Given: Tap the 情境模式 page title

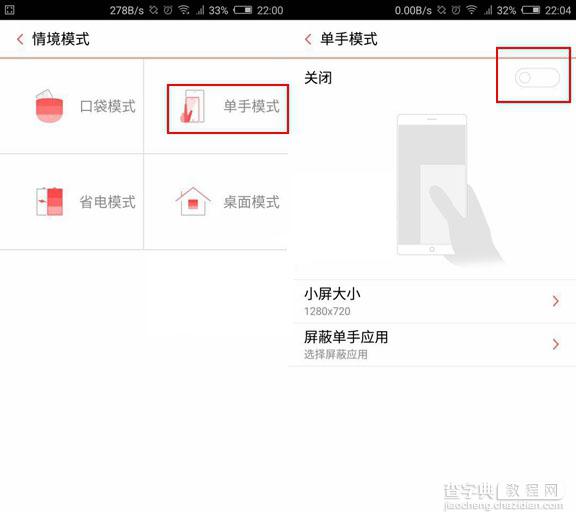Looking at the screenshot, I should pyautogui.click(x=61, y=39).
